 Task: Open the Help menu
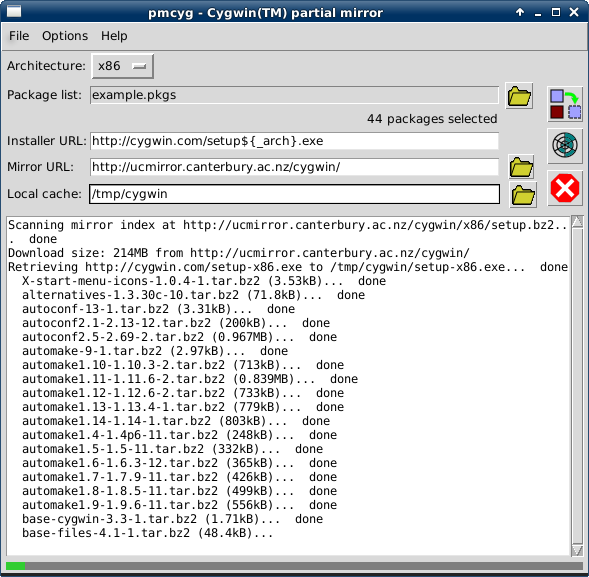tap(114, 36)
